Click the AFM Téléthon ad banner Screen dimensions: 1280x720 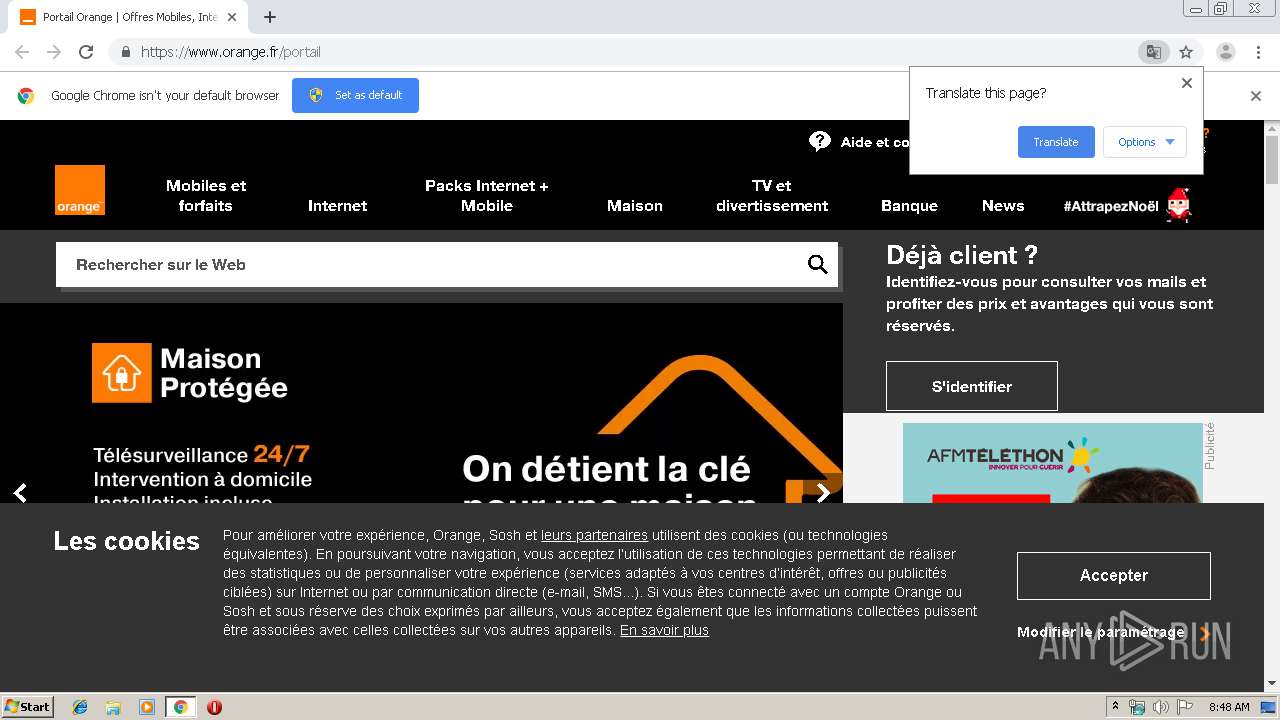[1053, 463]
